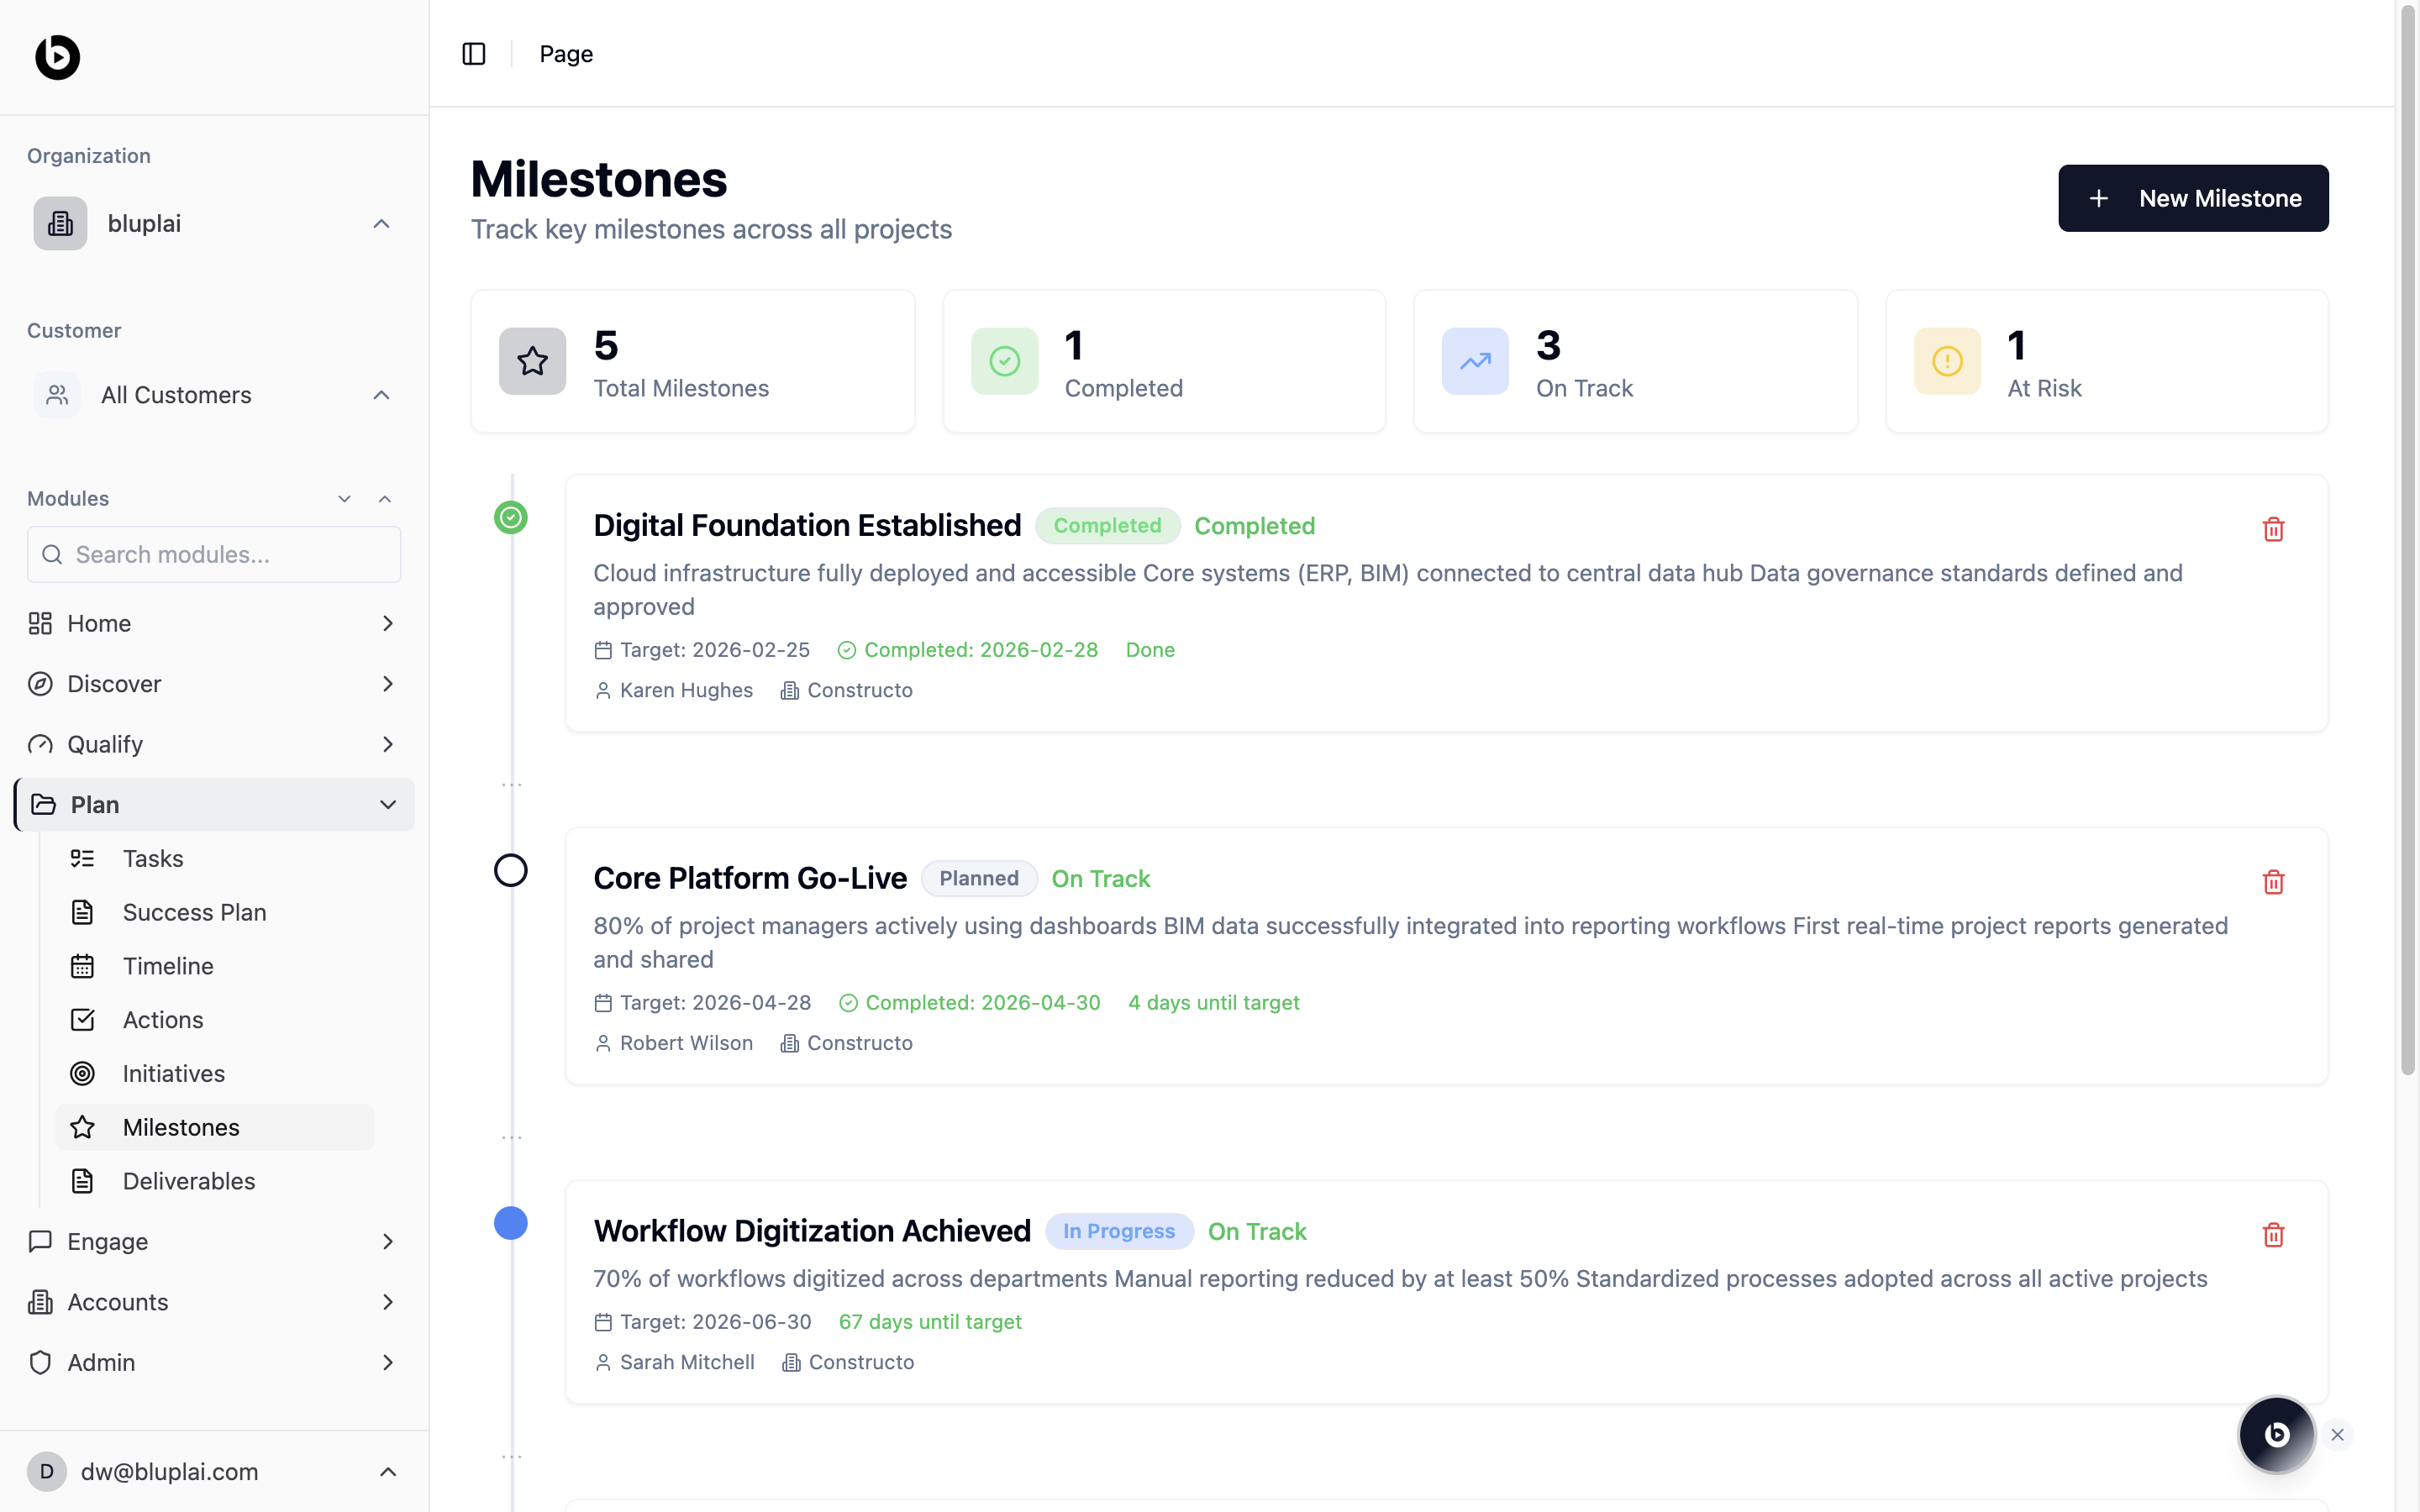
Task: Open the bluplai assistant floating button
Action: (x=2276, y=1434)
